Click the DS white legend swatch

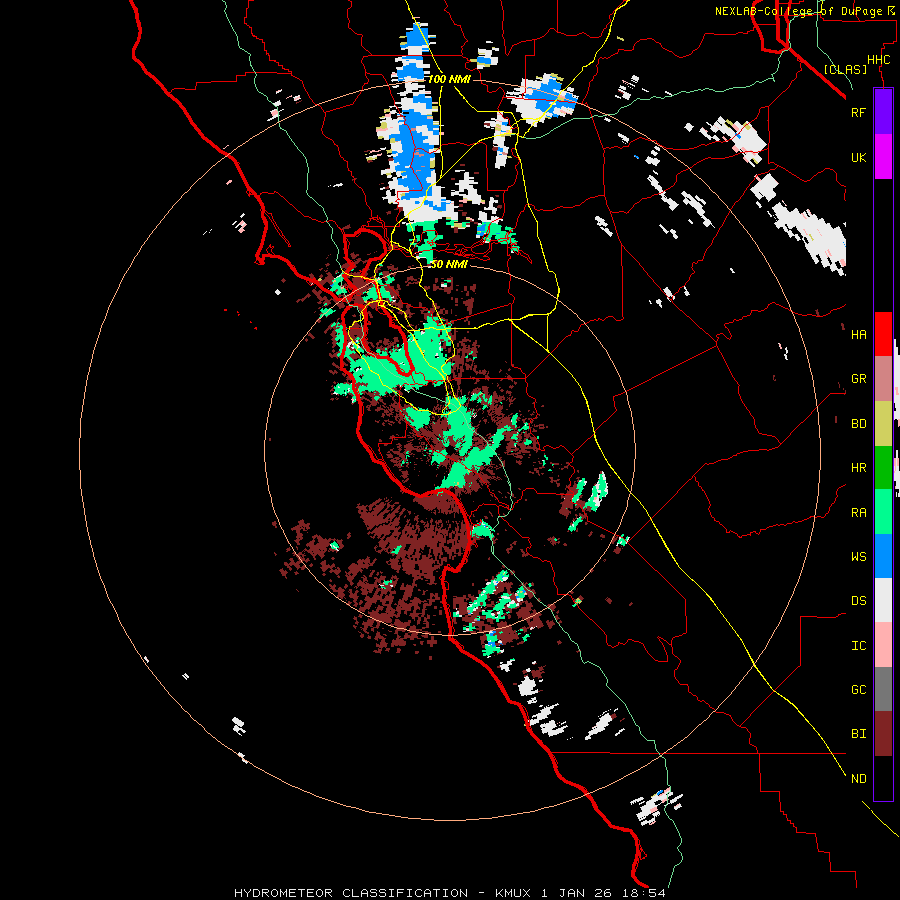(x=883, y=600)
